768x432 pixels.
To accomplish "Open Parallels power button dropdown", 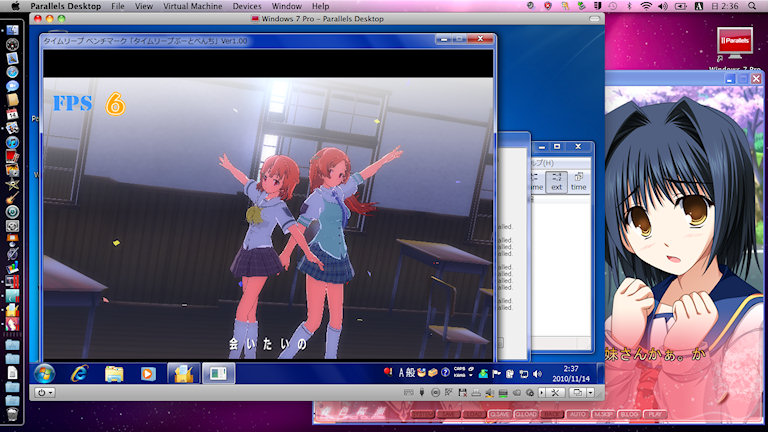I will (45, 393).
